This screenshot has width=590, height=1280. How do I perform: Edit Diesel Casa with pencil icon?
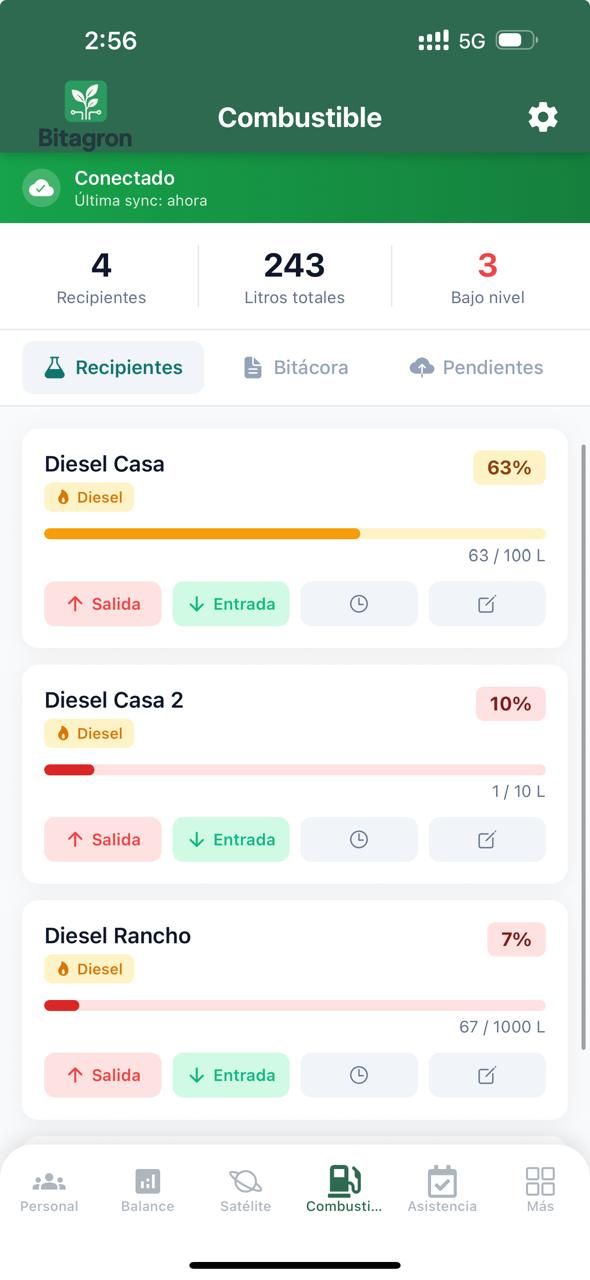(487, 604)
